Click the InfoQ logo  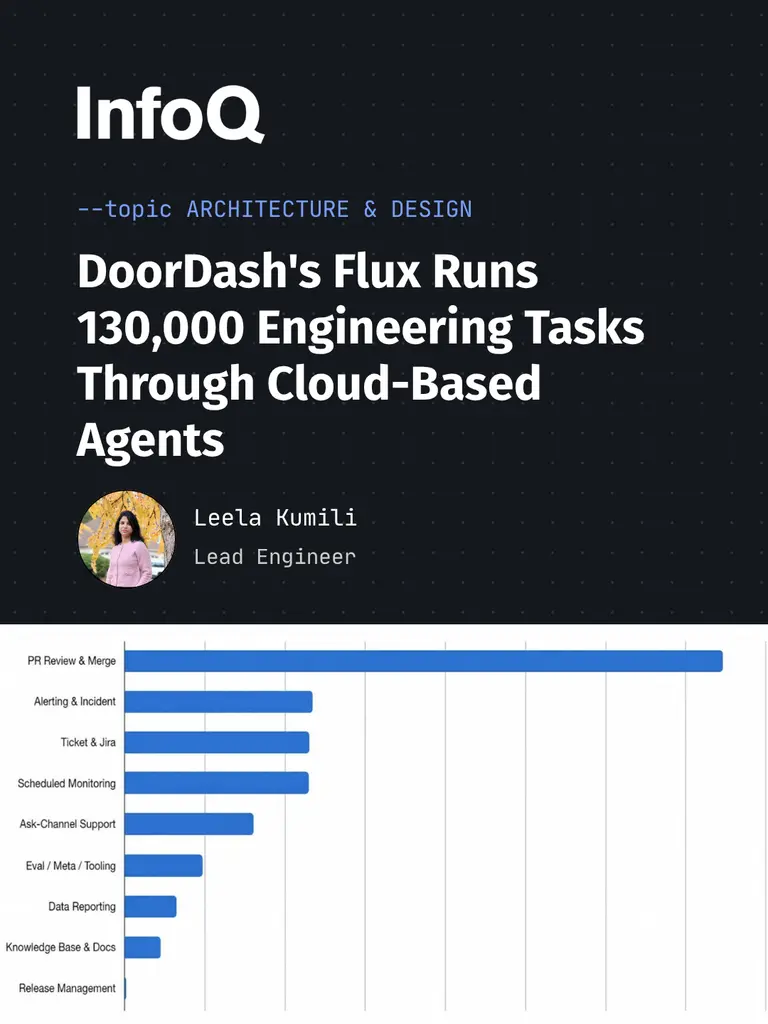click(x=170, y=114)
